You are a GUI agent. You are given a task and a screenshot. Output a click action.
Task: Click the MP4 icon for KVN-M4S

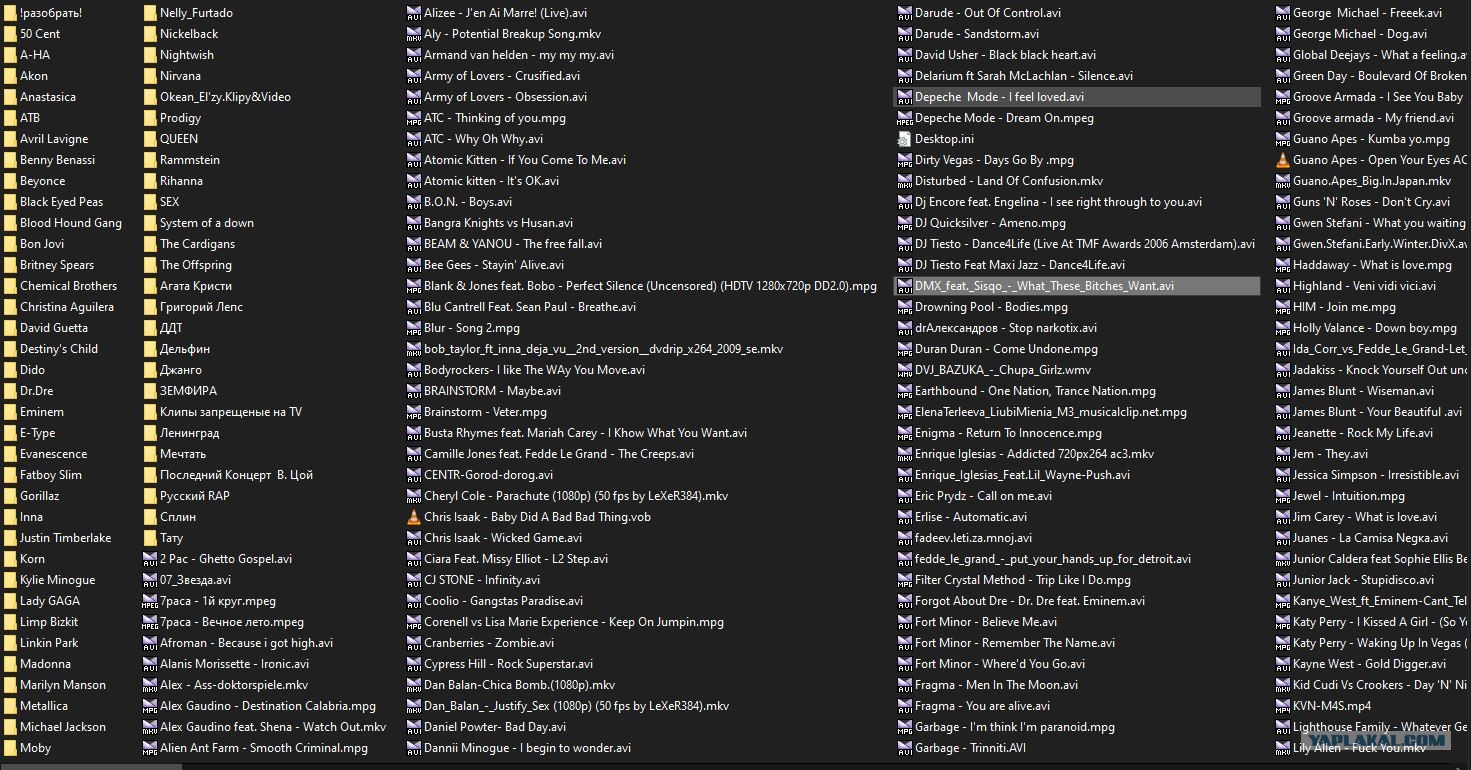pyautogui.click(x=1283, y=706)
